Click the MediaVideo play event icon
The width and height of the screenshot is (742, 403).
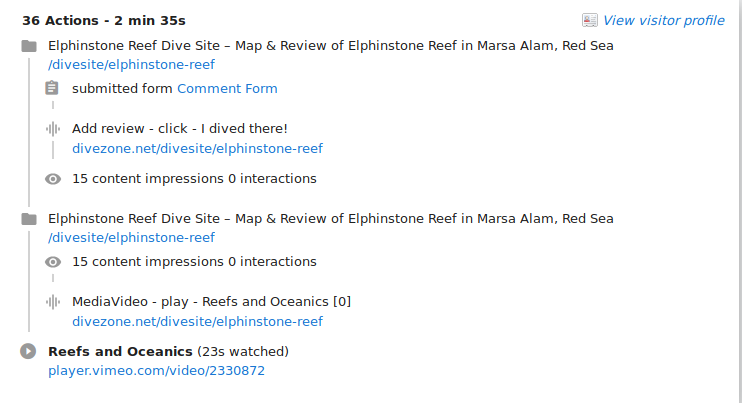coord(53,302)
